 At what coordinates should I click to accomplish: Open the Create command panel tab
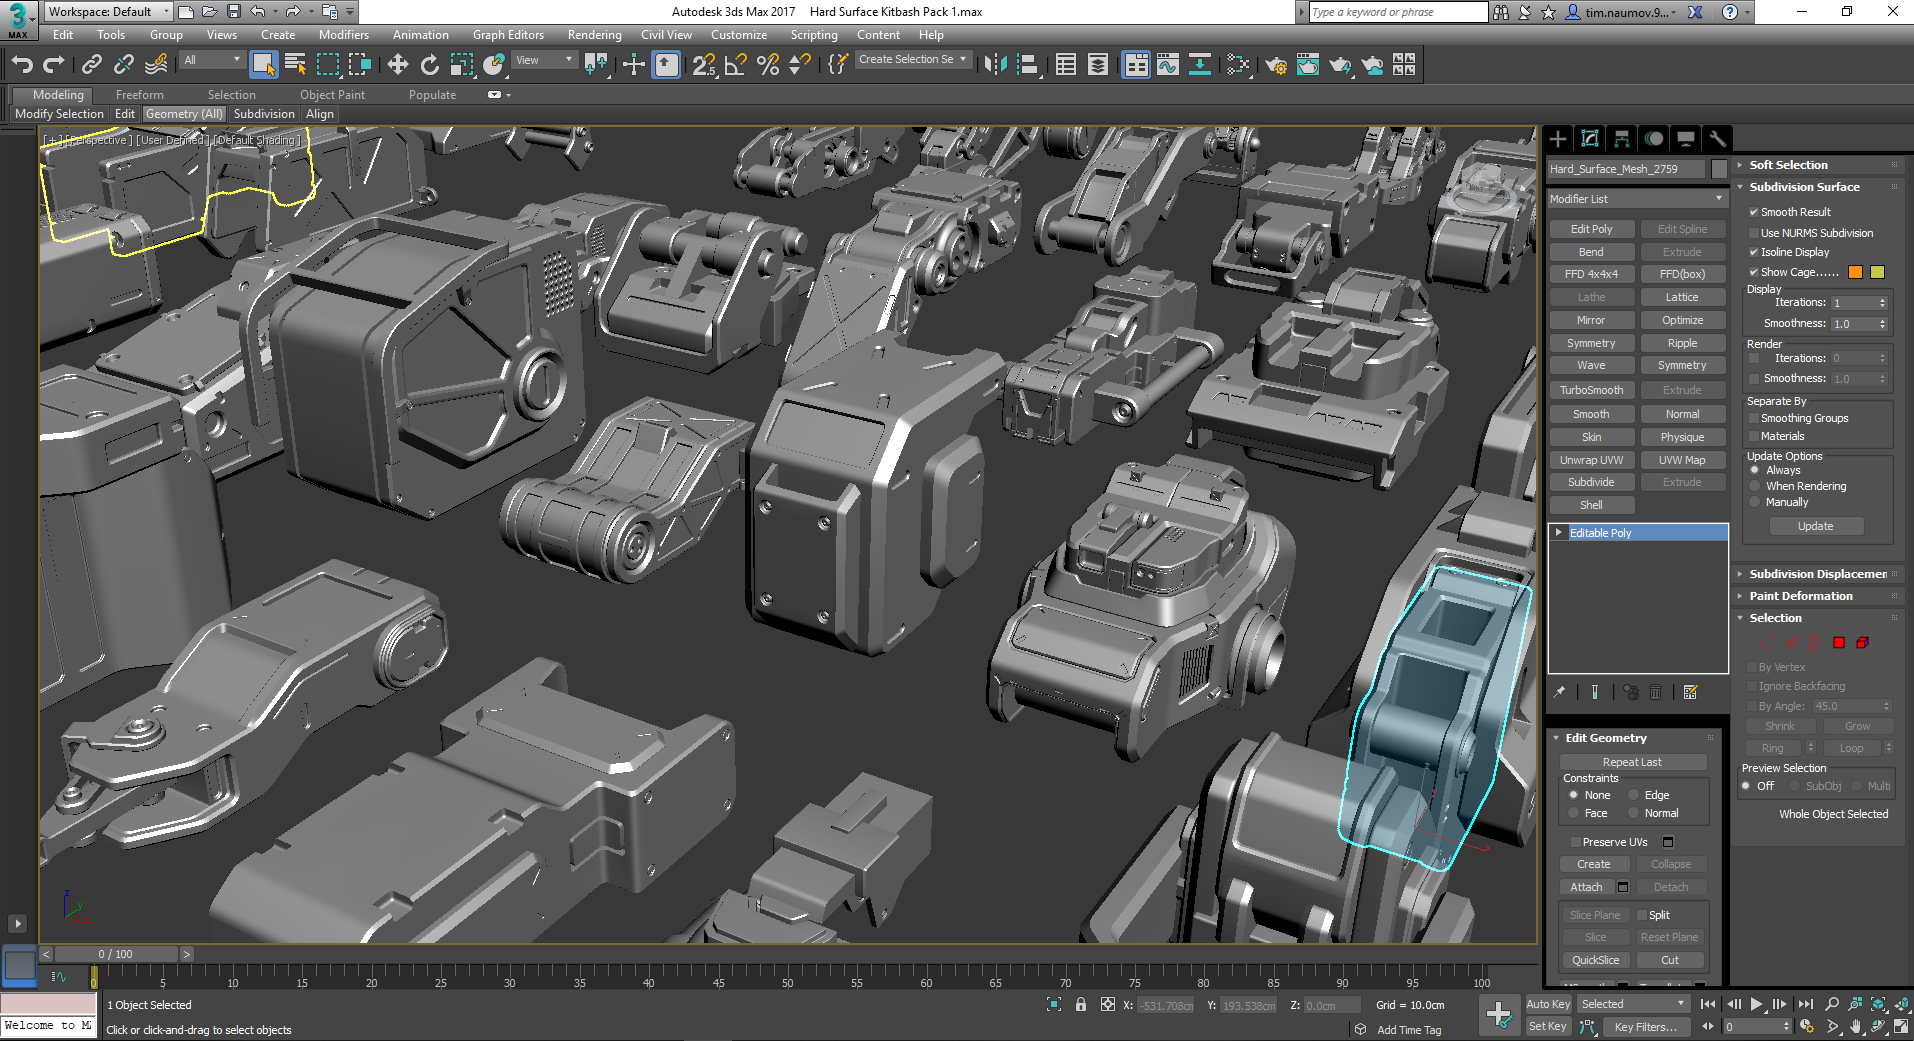pyautogui.click(x=1558, y=139)
